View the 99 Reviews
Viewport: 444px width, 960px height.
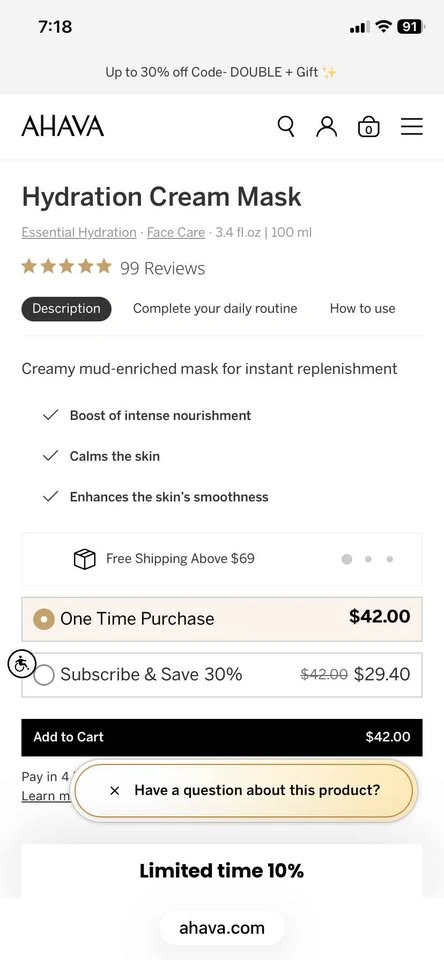coord(162,268)
